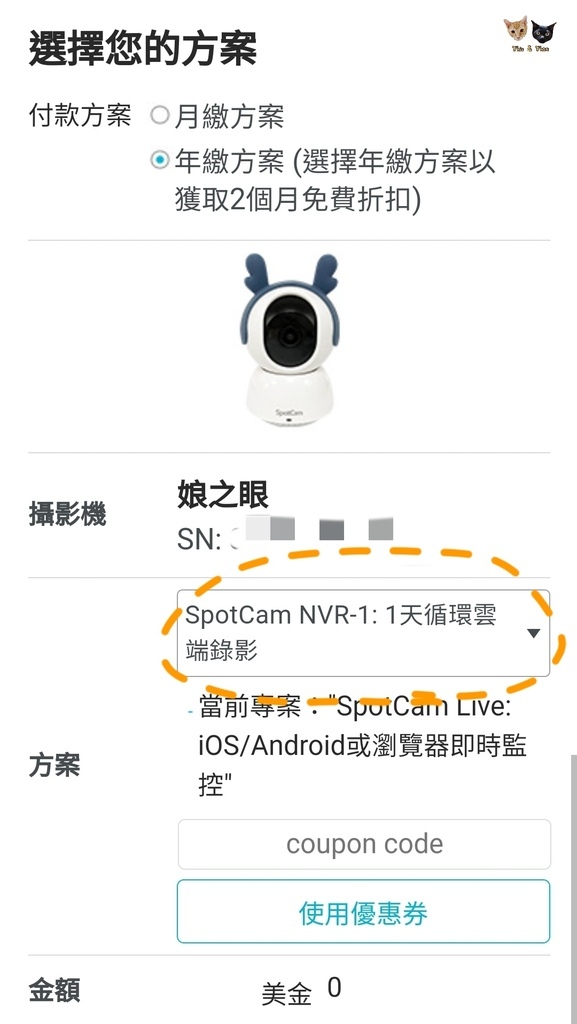
Task: Select the 月繳方案 monthly payment radio button
Action: tap(159, 116)
